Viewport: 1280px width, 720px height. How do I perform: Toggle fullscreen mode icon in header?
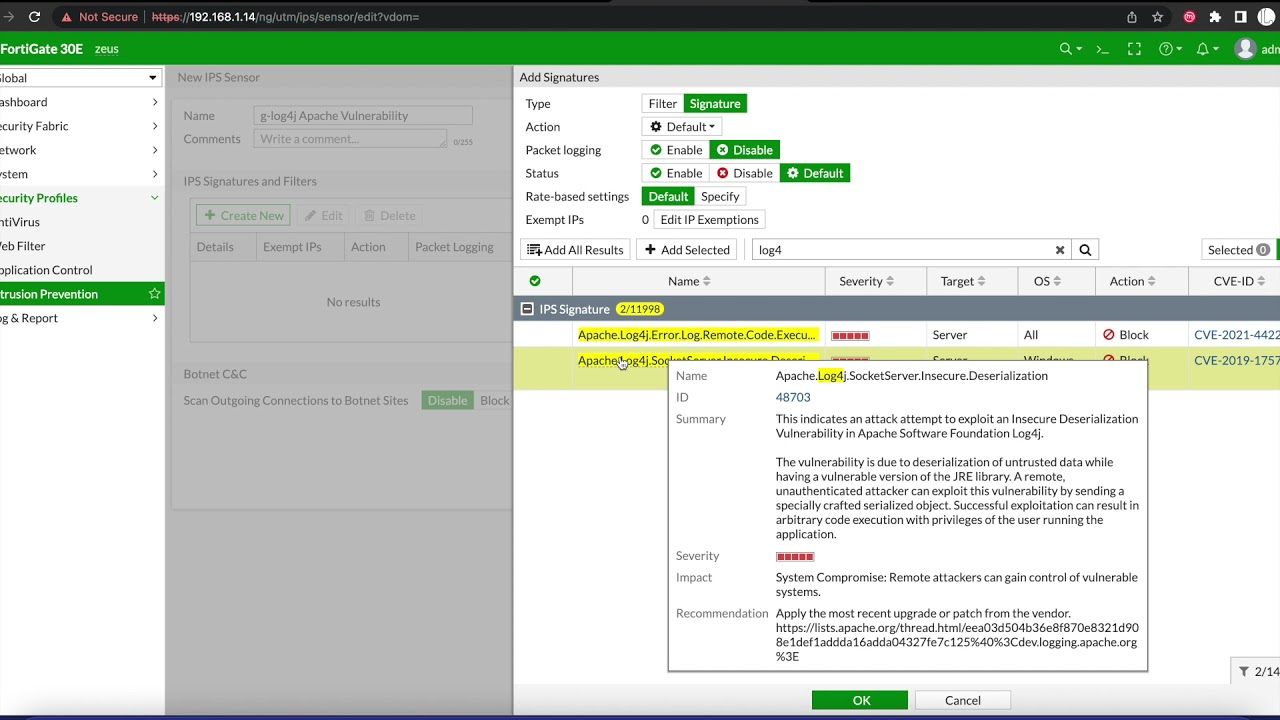[x=1134, y=49]
